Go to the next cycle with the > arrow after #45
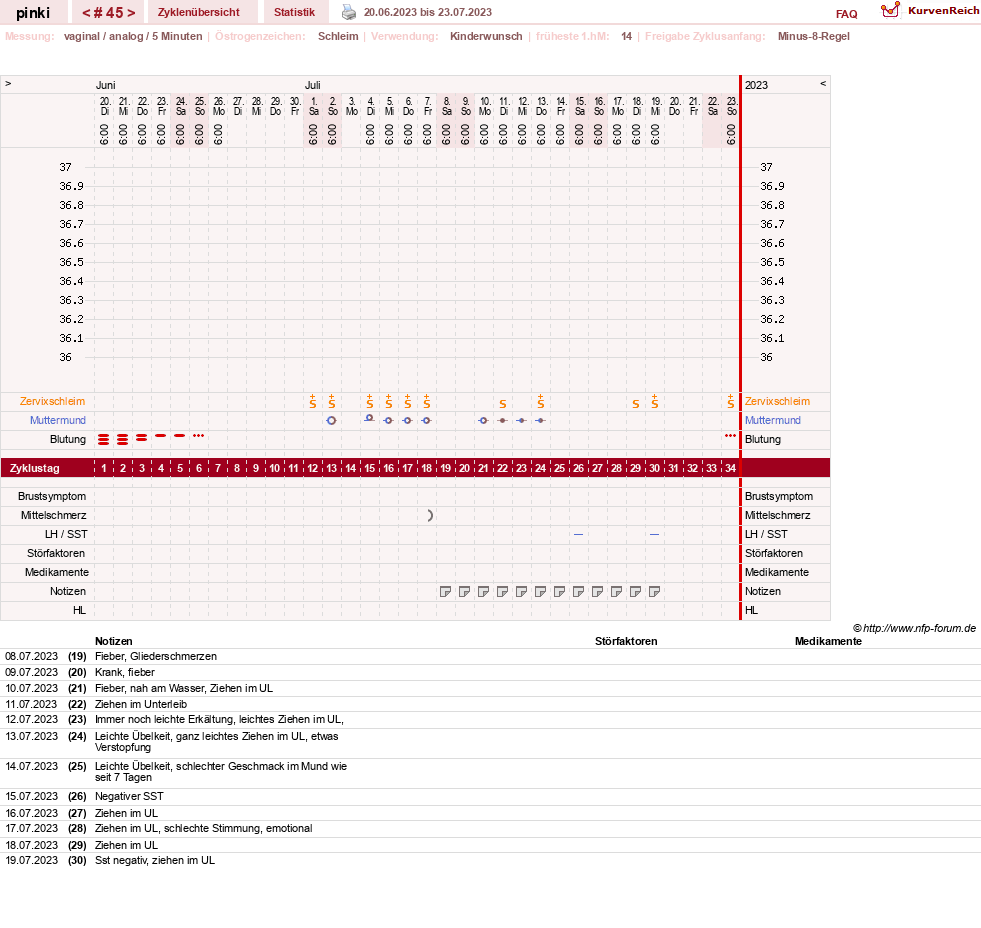 tap(131, 13)
